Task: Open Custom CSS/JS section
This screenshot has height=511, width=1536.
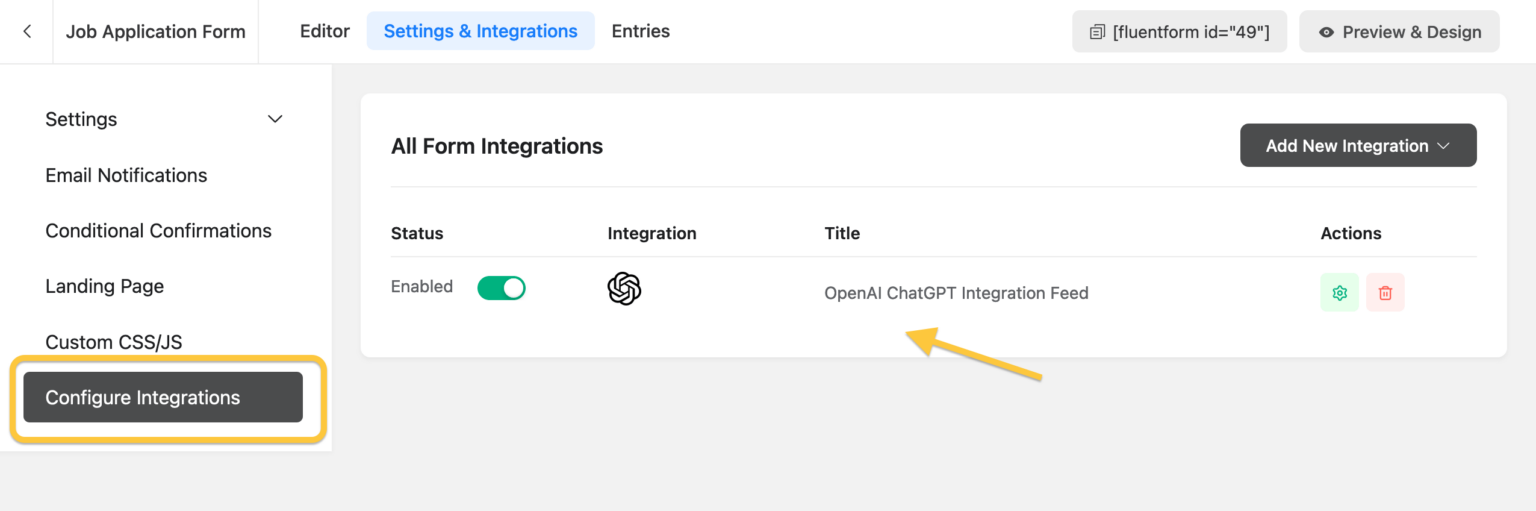Action: pyautogui.click(x=113, y=342)
